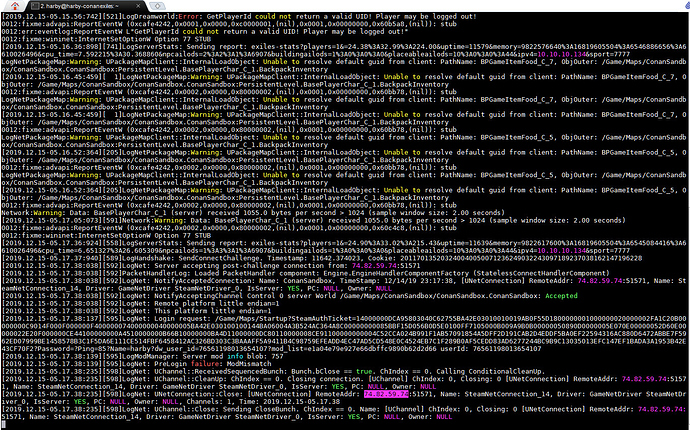The width and height of the screenshot is (690, 430).
Task: Click "Remote platform little endian=1" text
Action: pos(217,304)
